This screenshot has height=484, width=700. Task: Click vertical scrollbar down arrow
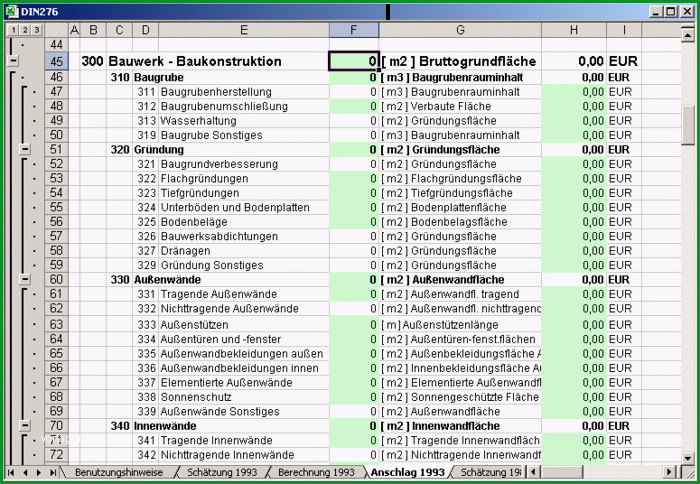click(x=688, y=458)
